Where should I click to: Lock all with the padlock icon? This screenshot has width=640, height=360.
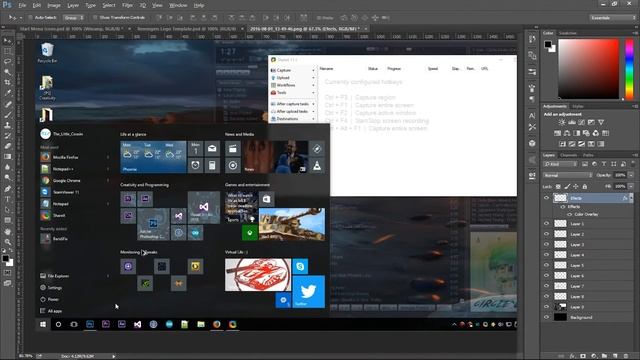click(x=584, y=187)
